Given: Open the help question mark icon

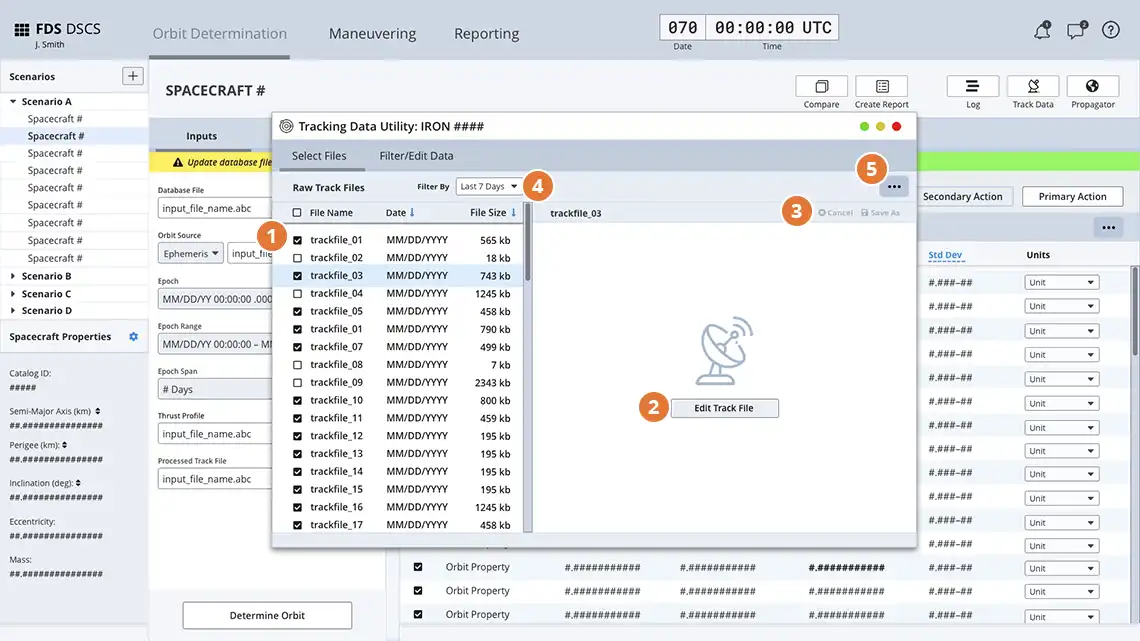Looking at the screenshot, I should 1110,30.
